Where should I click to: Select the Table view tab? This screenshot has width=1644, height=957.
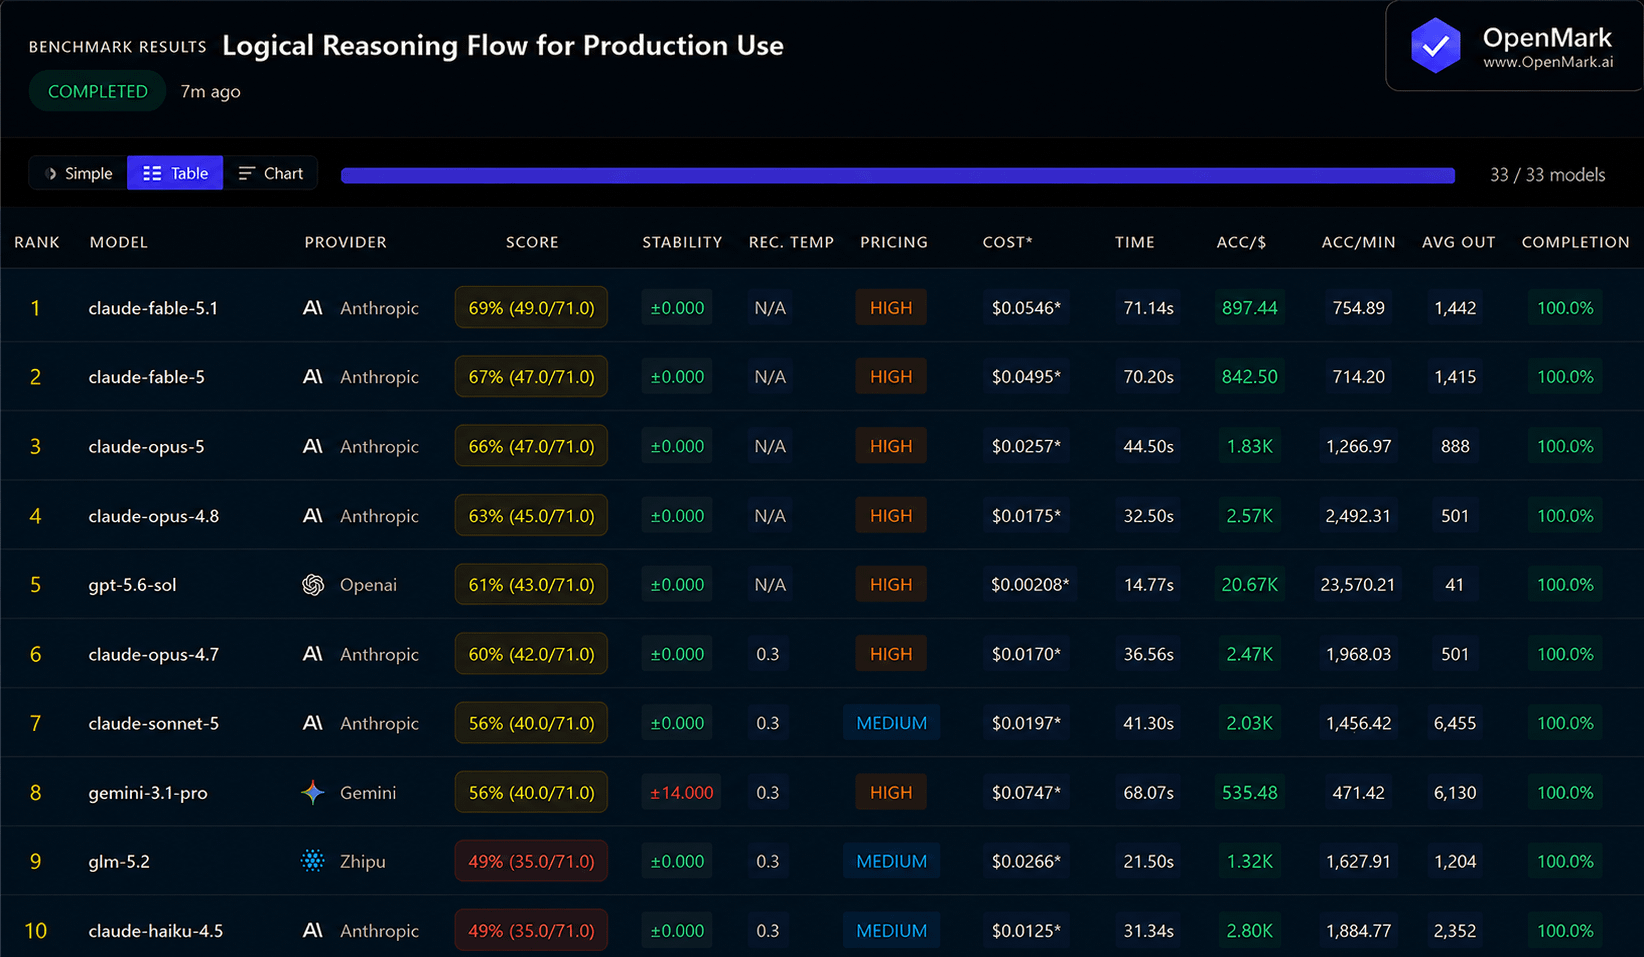pyautogui.click(x=175, y=173)
